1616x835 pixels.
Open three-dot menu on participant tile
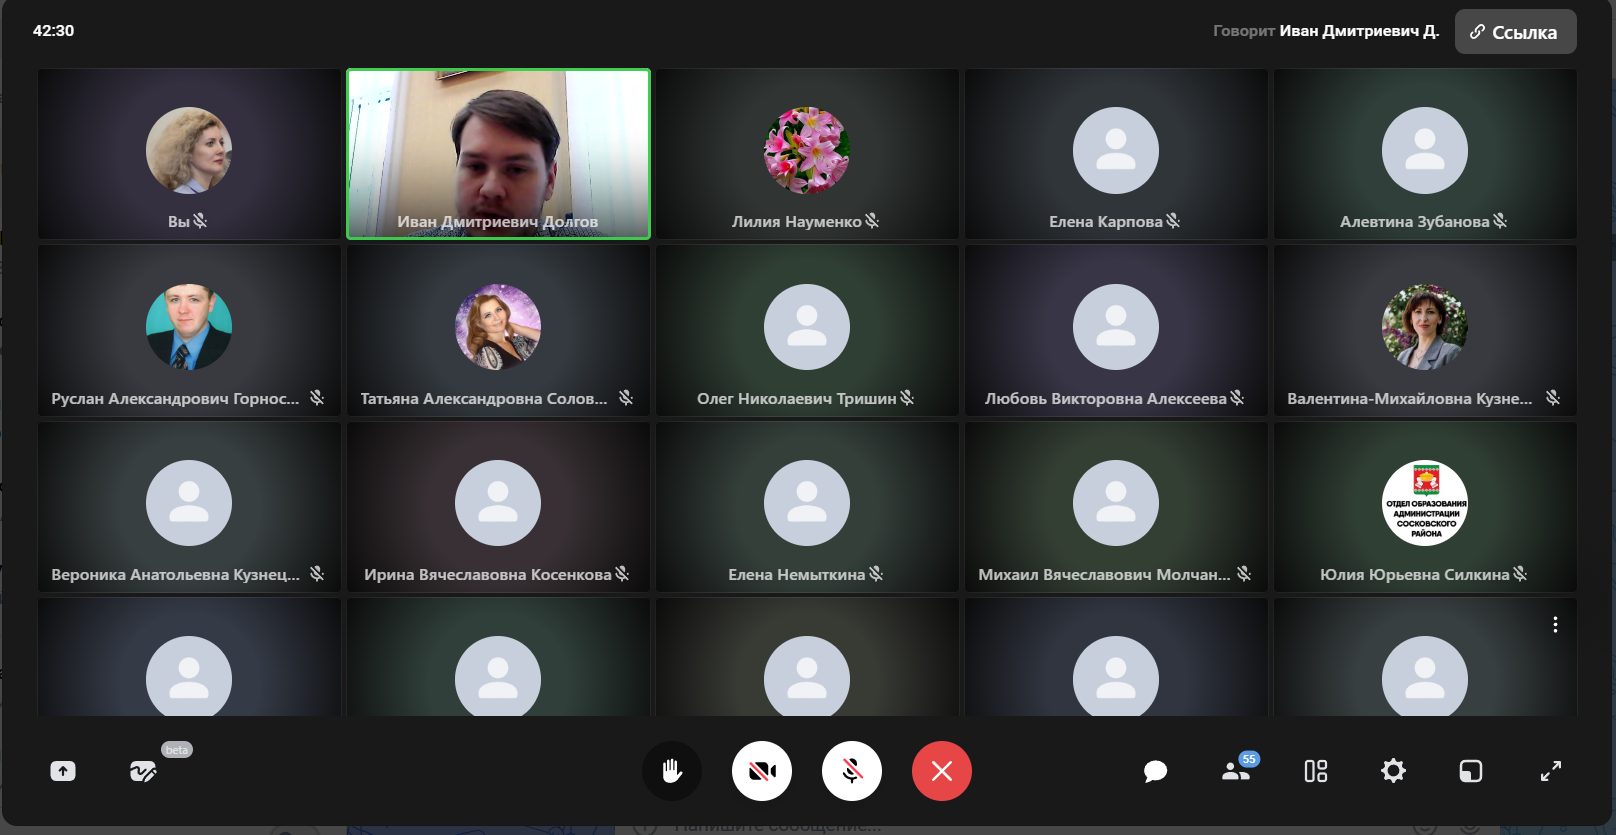[1555, 624]
